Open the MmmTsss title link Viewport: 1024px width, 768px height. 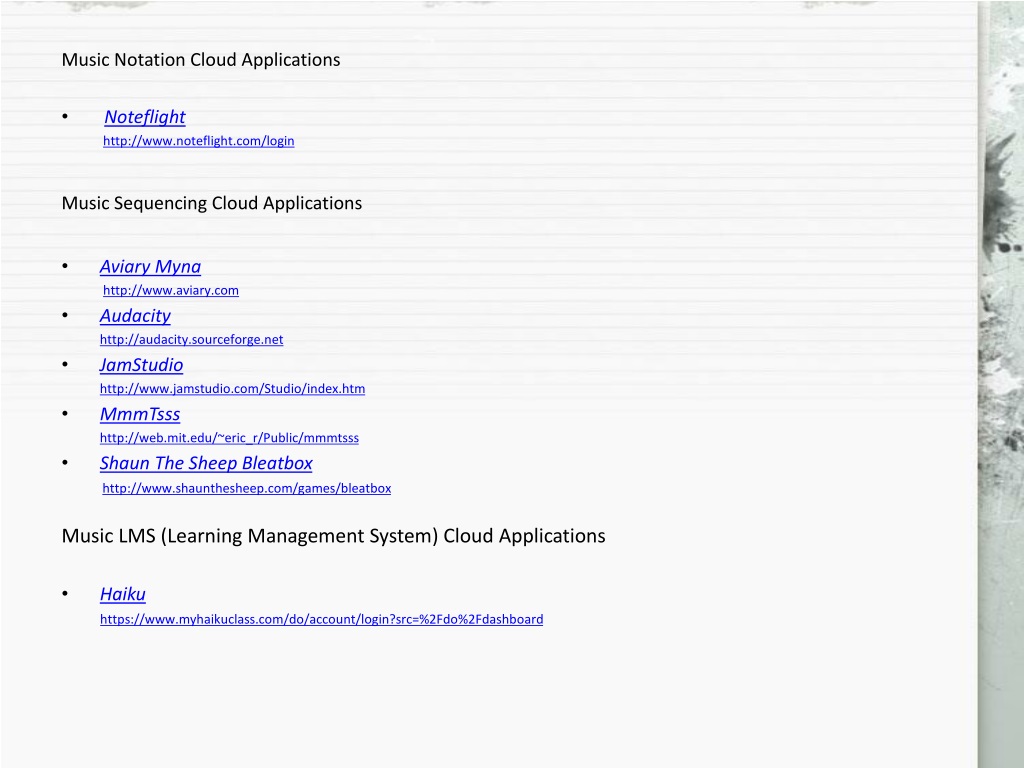[x=140, y=414]
